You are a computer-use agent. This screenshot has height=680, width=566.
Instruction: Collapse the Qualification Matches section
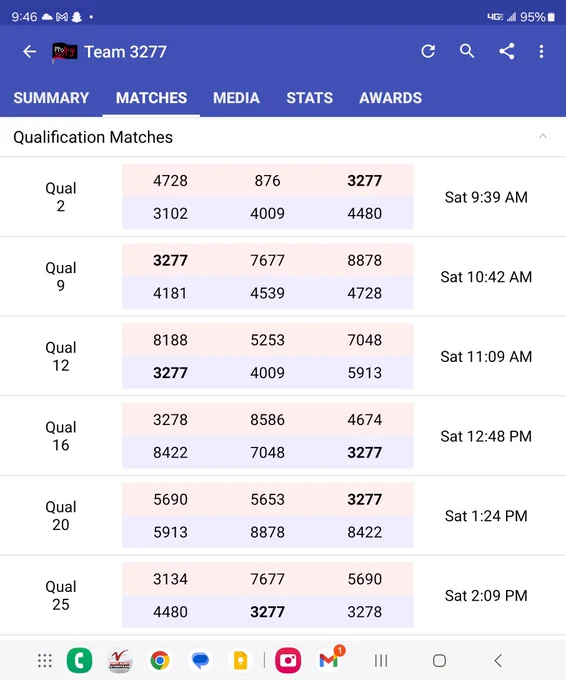click(x=543, y=137)
